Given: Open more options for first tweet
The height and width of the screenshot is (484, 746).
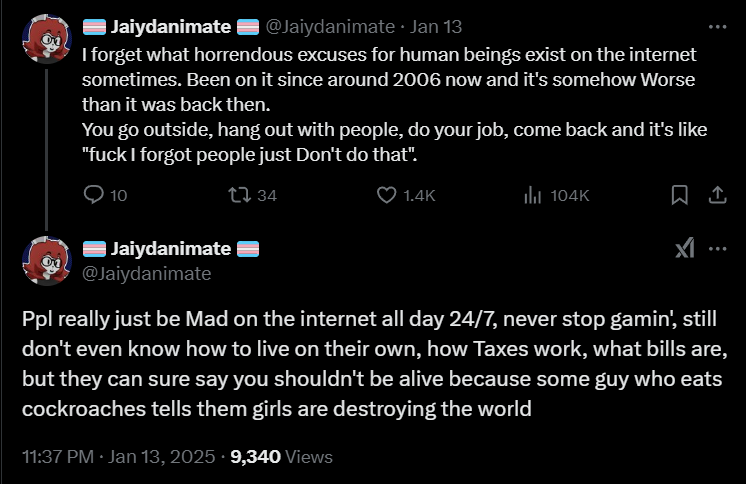Looking at the screenshot, I should pyautogui.click(x=717, y=27).
